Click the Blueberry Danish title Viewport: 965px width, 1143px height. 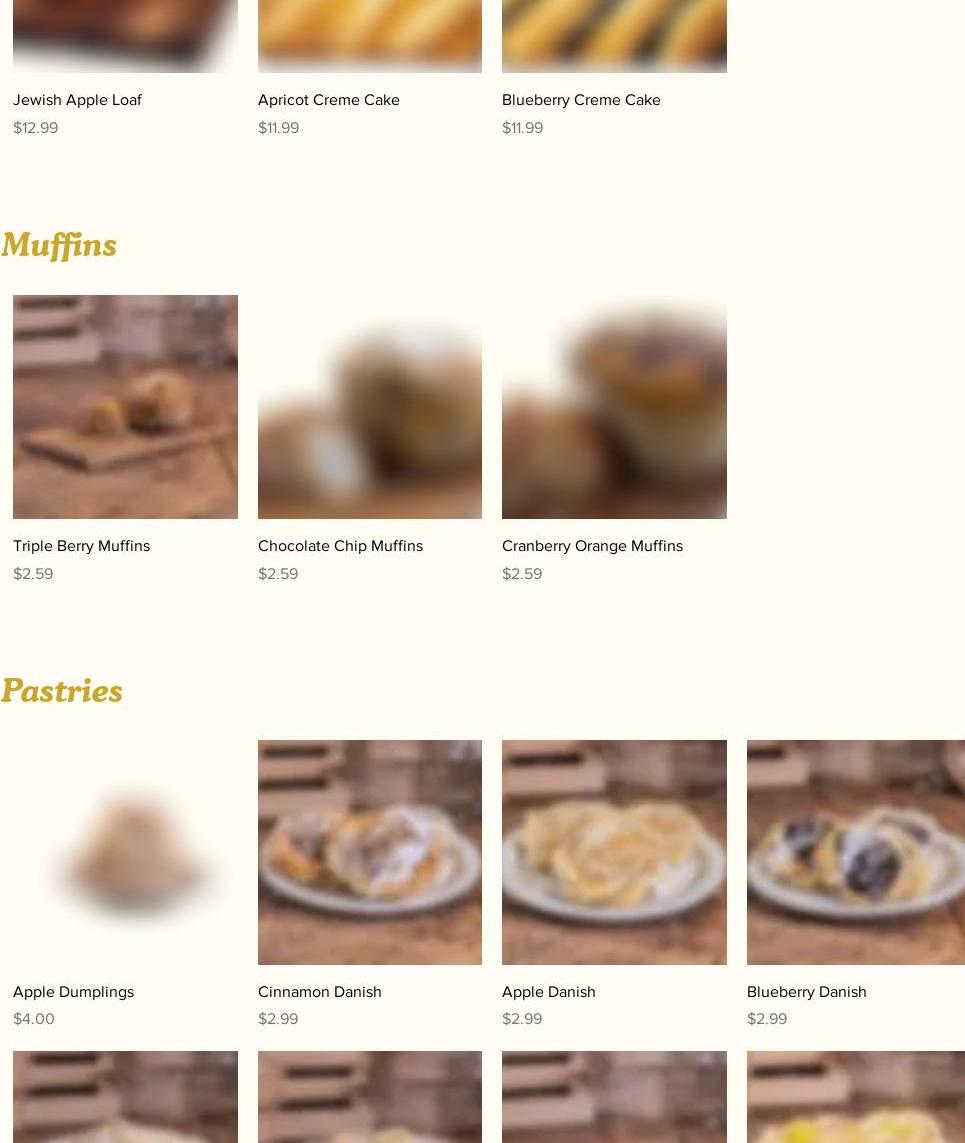coord(807,992)
